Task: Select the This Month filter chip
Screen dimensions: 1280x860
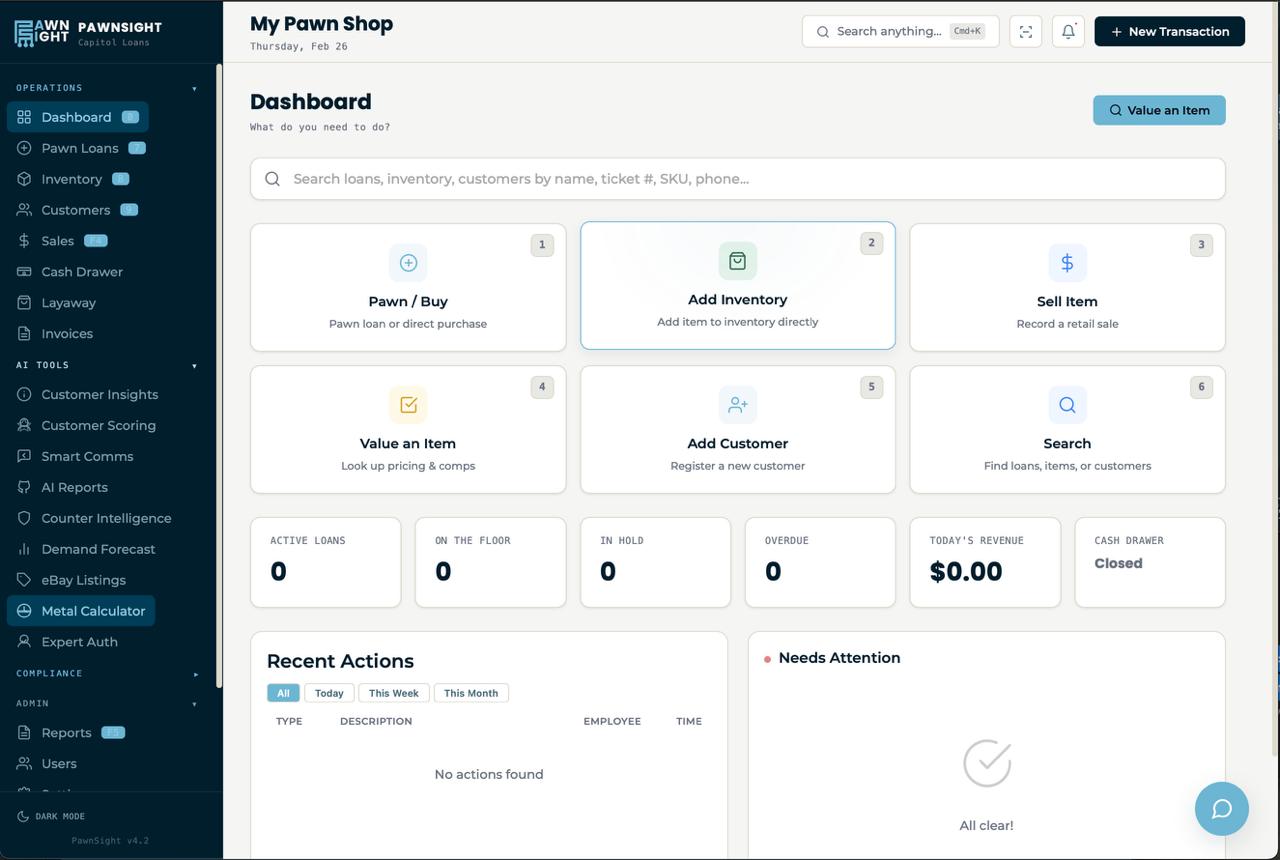Action: tap(470, 692)
